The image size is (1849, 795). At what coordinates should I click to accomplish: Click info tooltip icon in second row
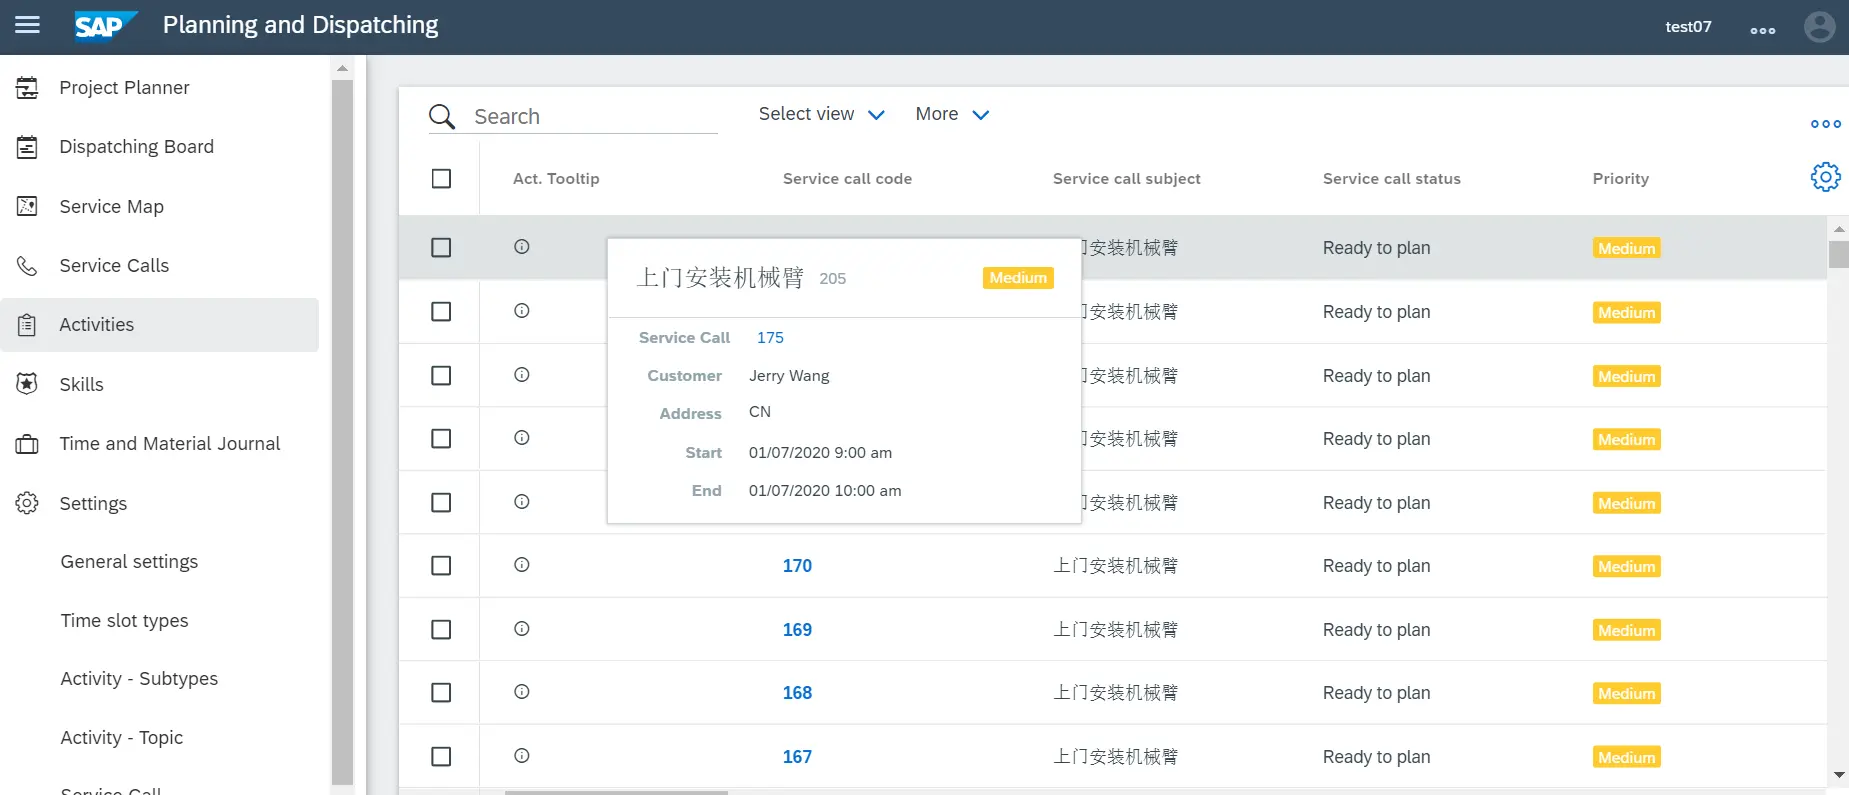(522, 311)
